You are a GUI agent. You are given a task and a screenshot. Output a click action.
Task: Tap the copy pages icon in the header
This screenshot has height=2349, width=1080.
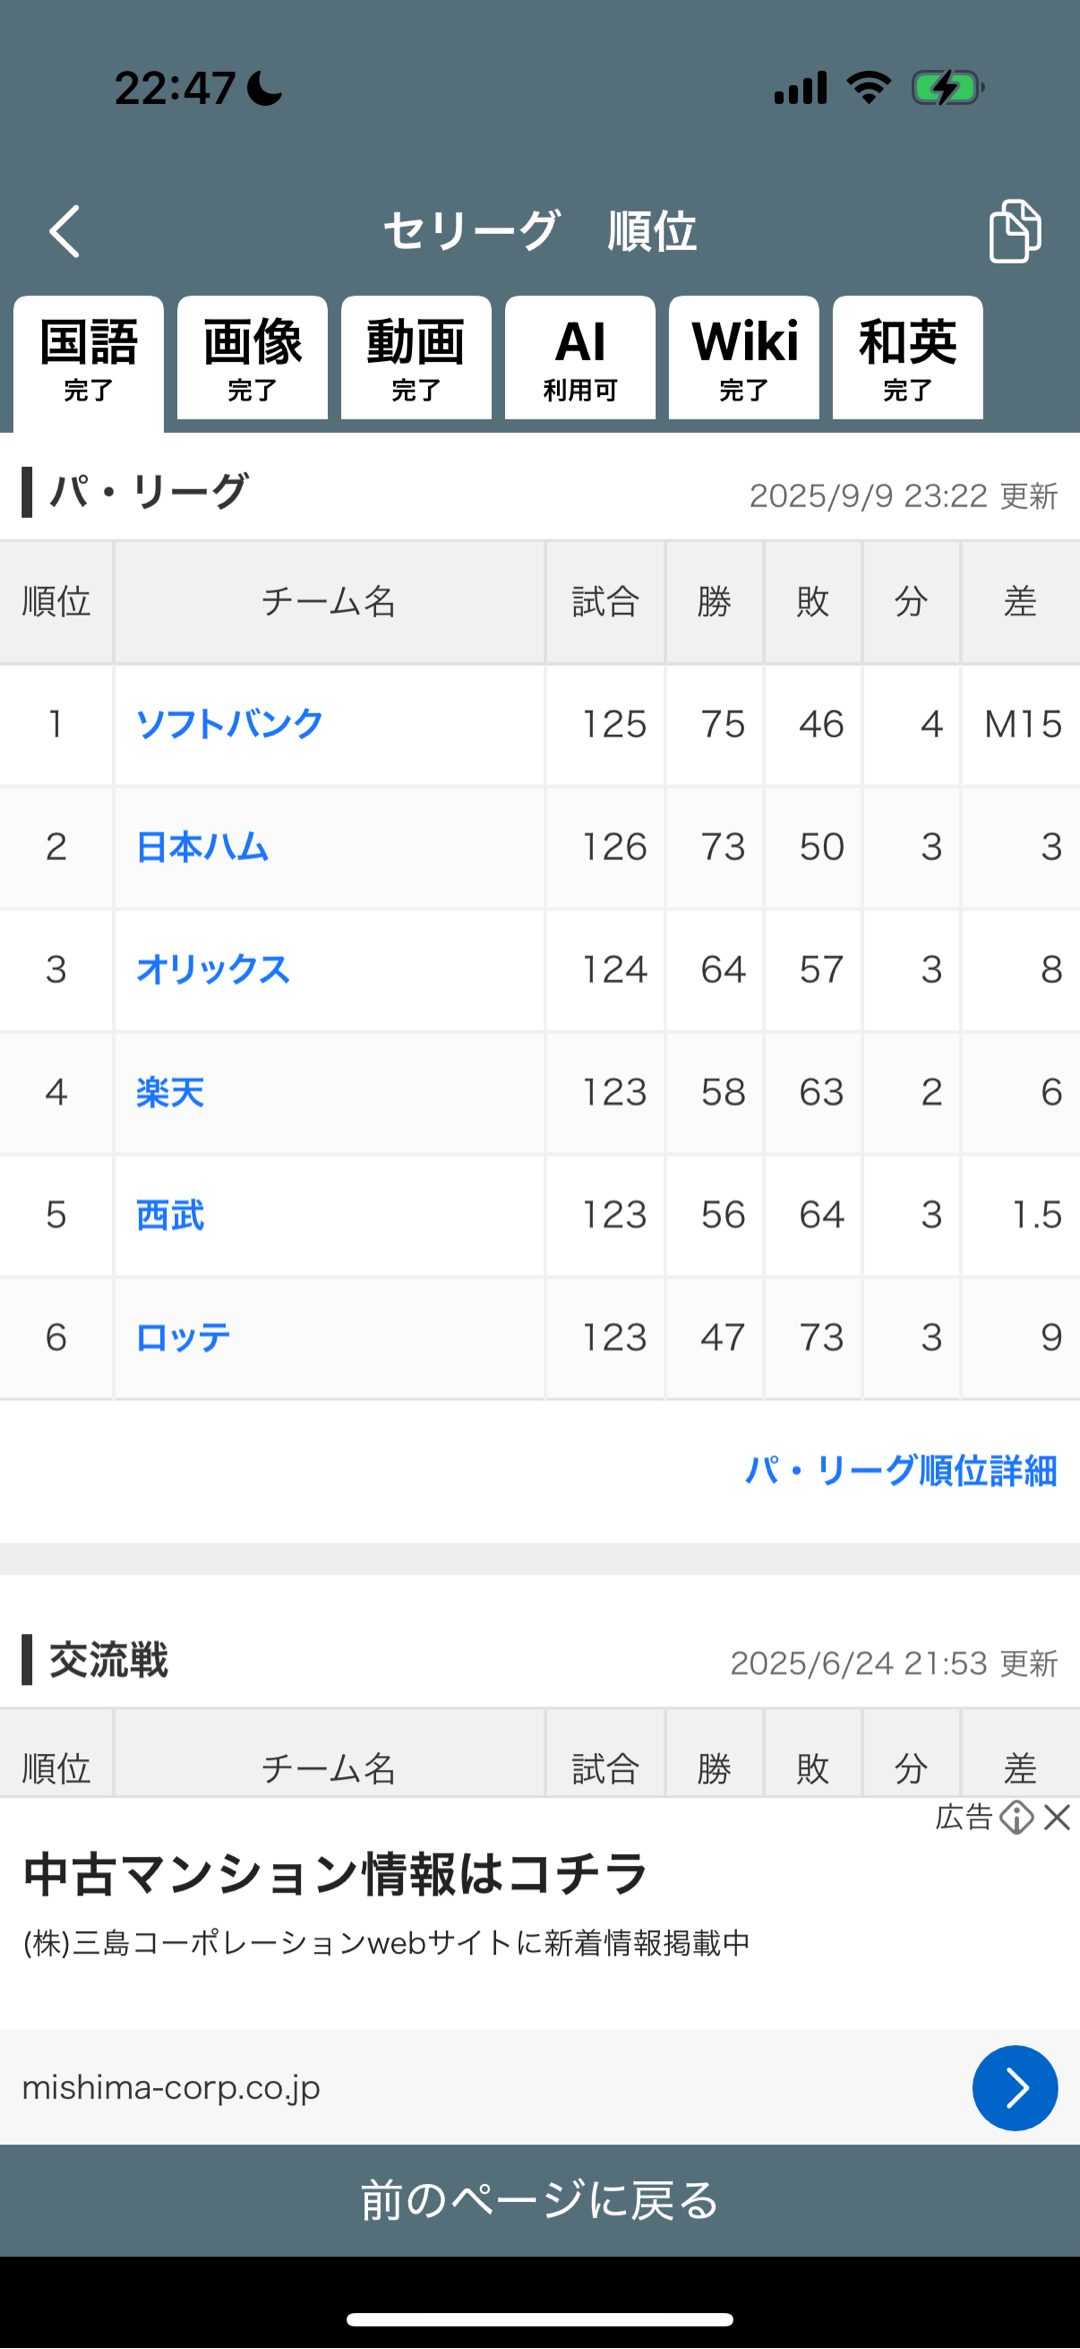tap(1014, 231)
